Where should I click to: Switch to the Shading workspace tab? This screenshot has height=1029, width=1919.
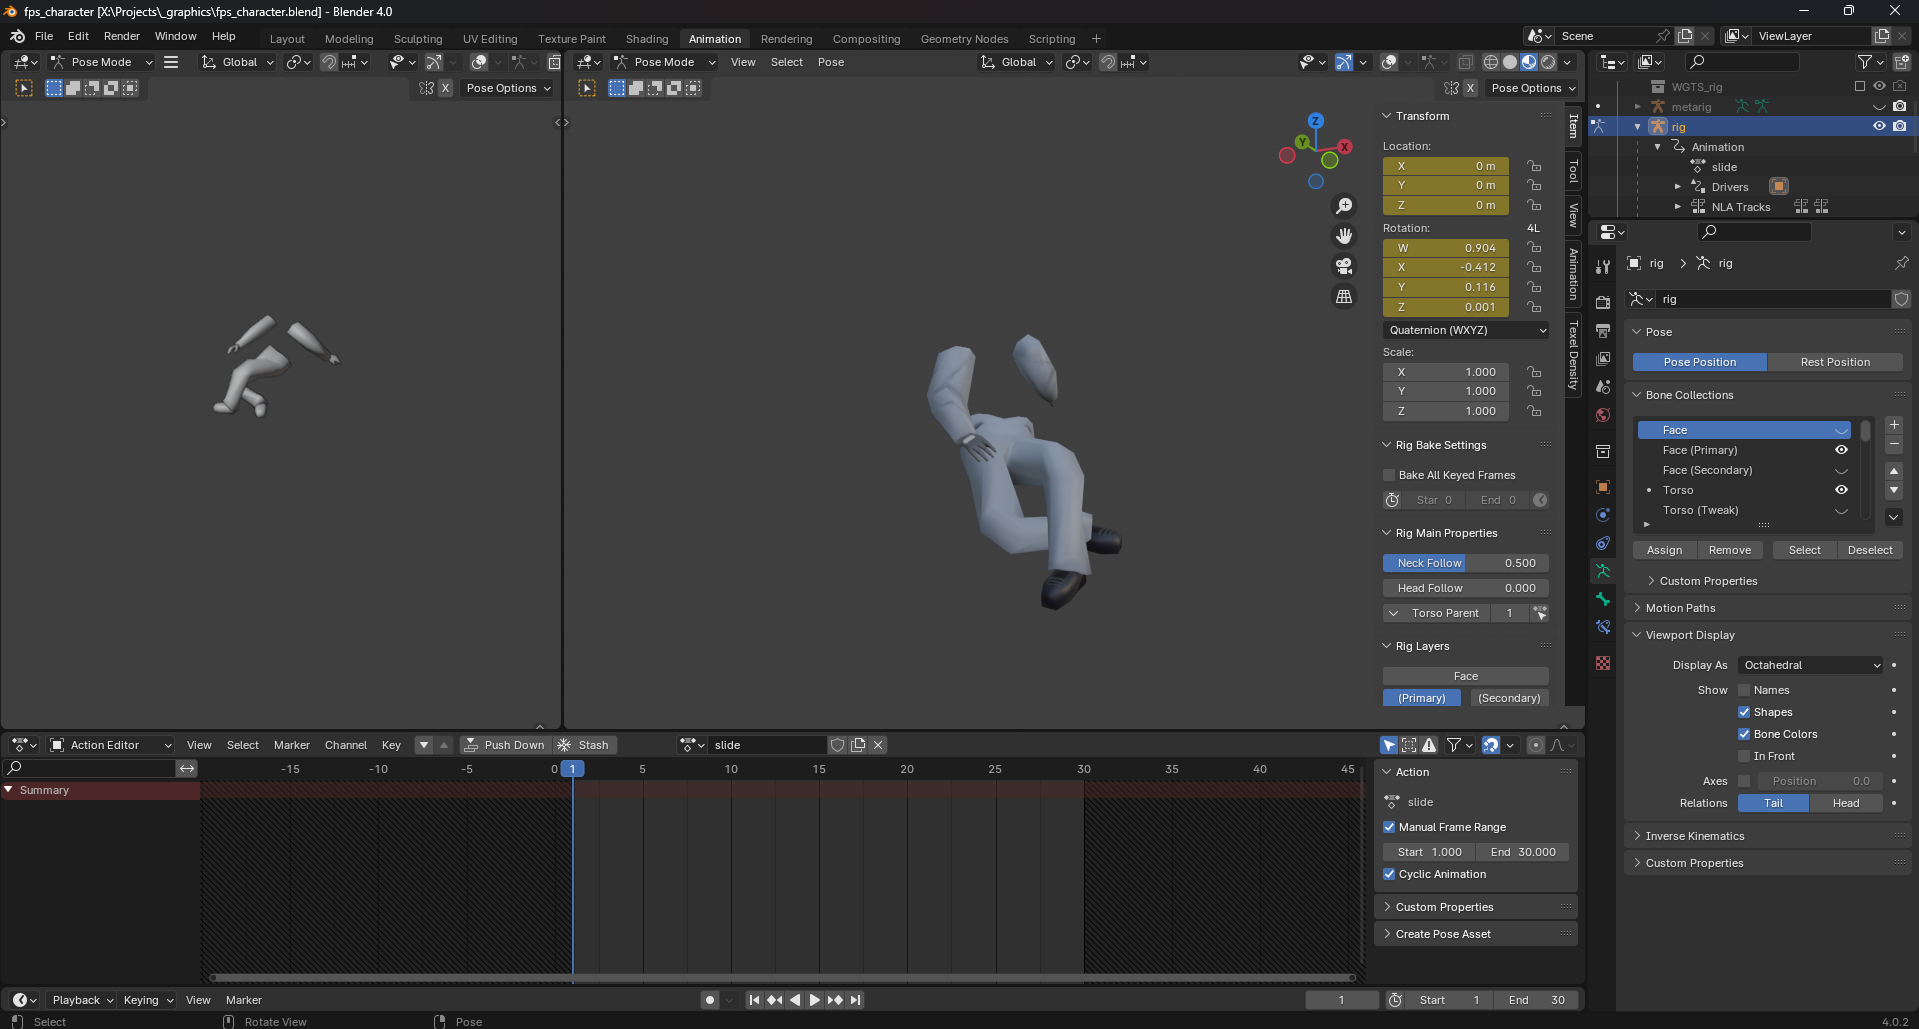pos(646,39)
